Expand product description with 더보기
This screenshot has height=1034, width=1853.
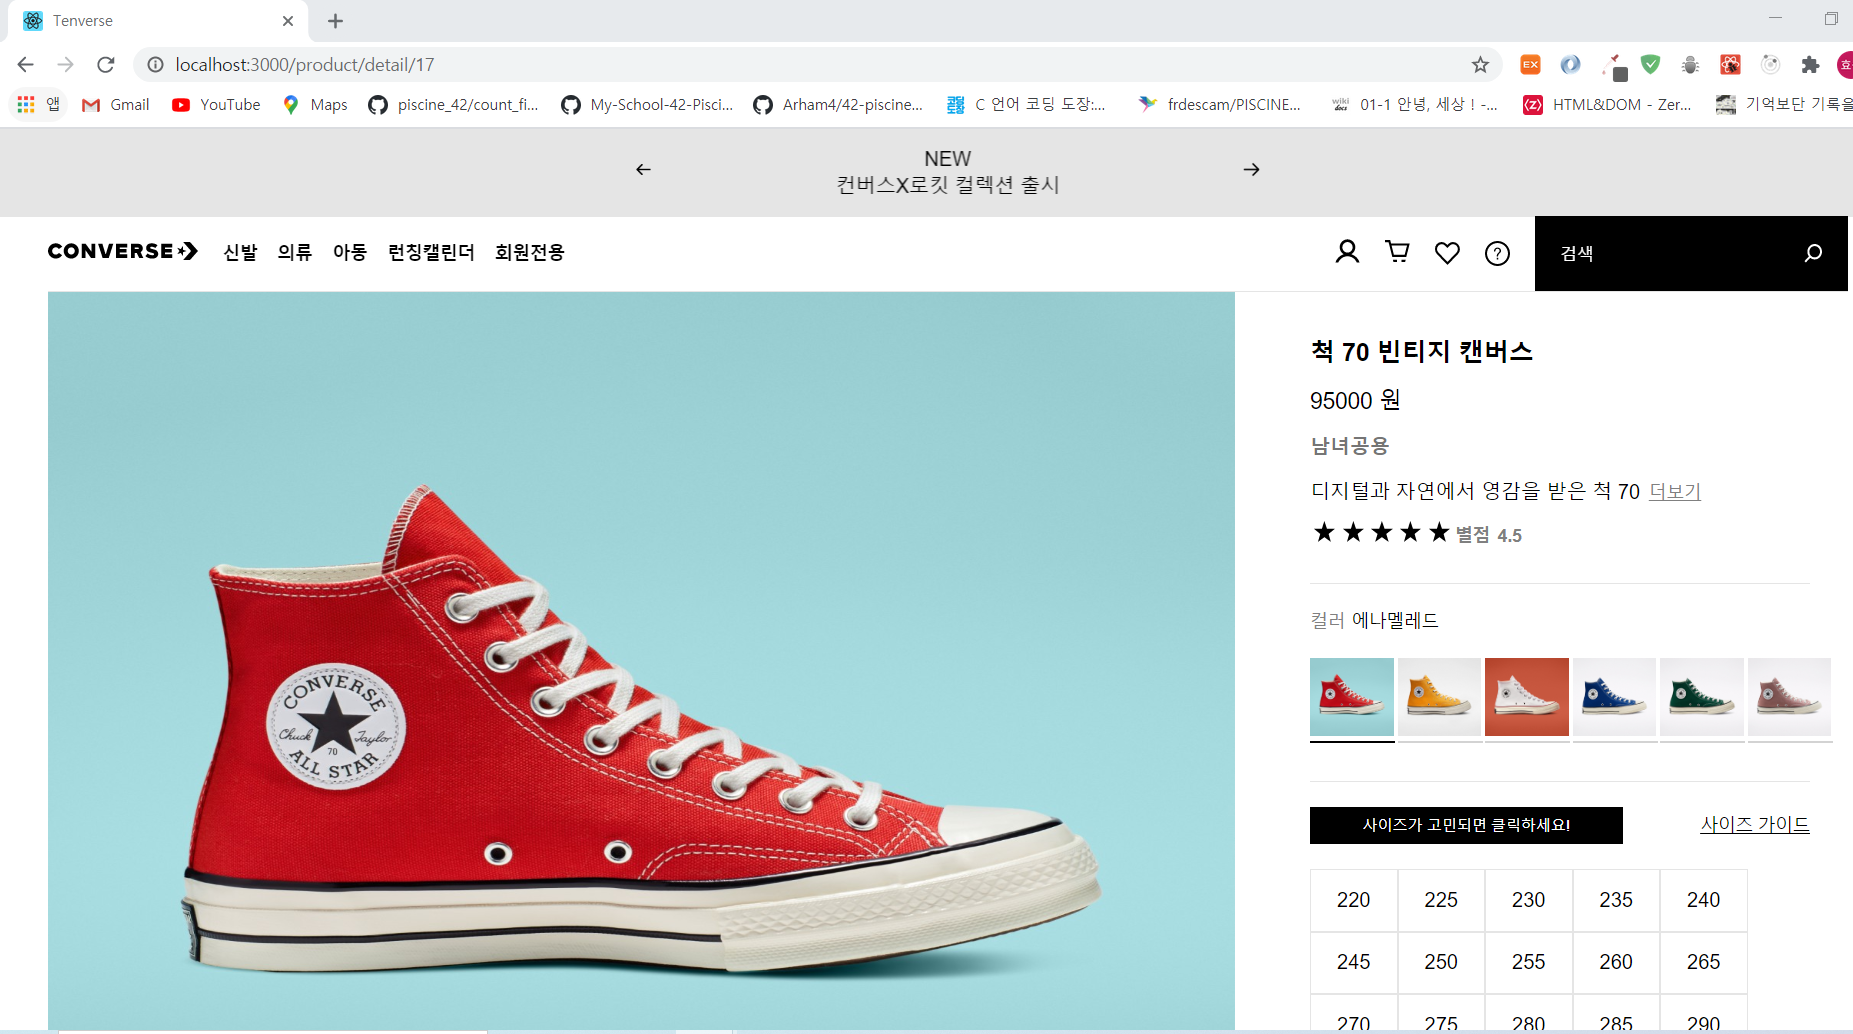1674,492
